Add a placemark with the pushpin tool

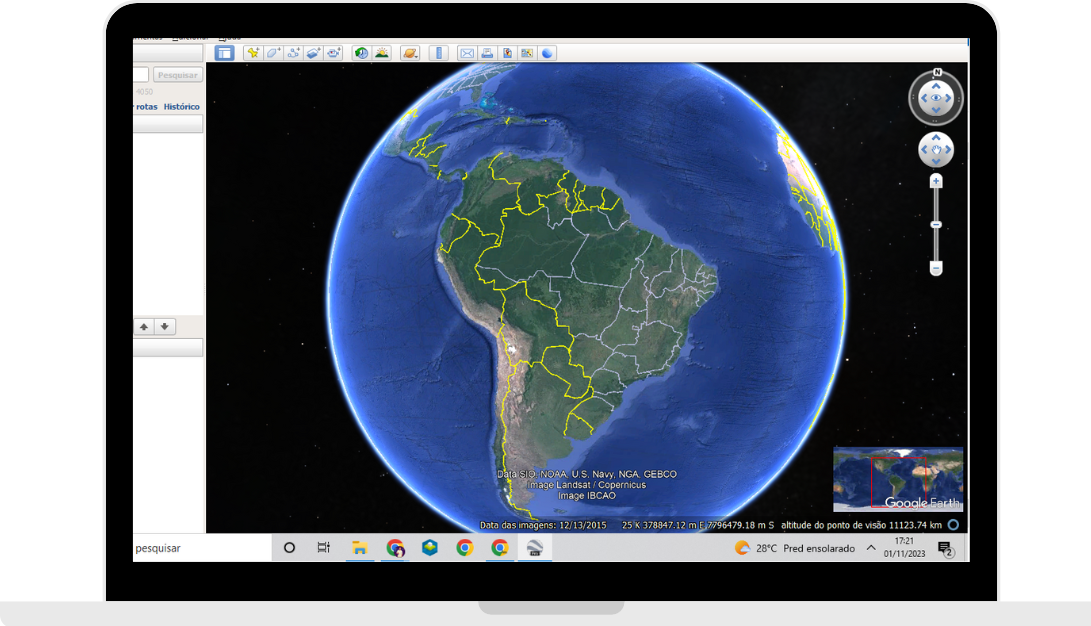click(253, 53)
